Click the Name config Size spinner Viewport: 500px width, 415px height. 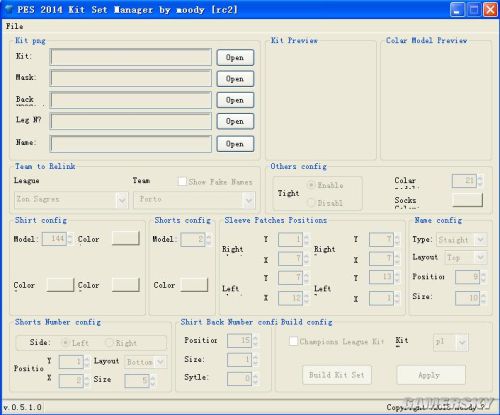click(470, 297)
